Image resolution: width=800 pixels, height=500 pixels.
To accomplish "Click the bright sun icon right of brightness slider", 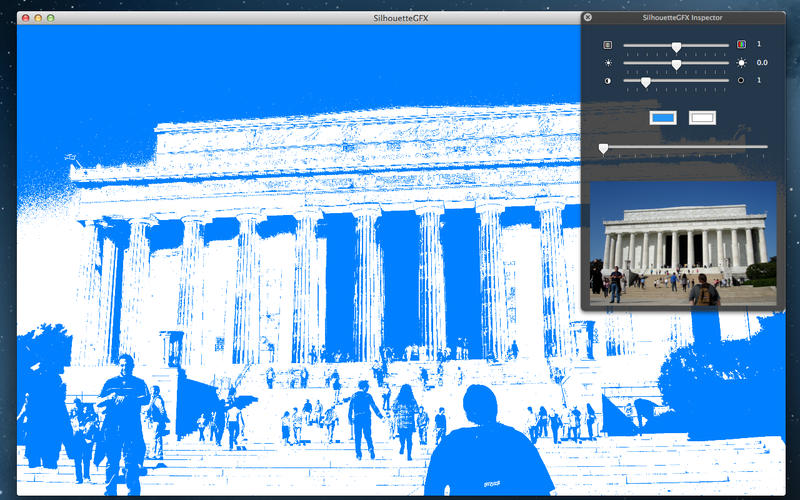I will 741,63.
